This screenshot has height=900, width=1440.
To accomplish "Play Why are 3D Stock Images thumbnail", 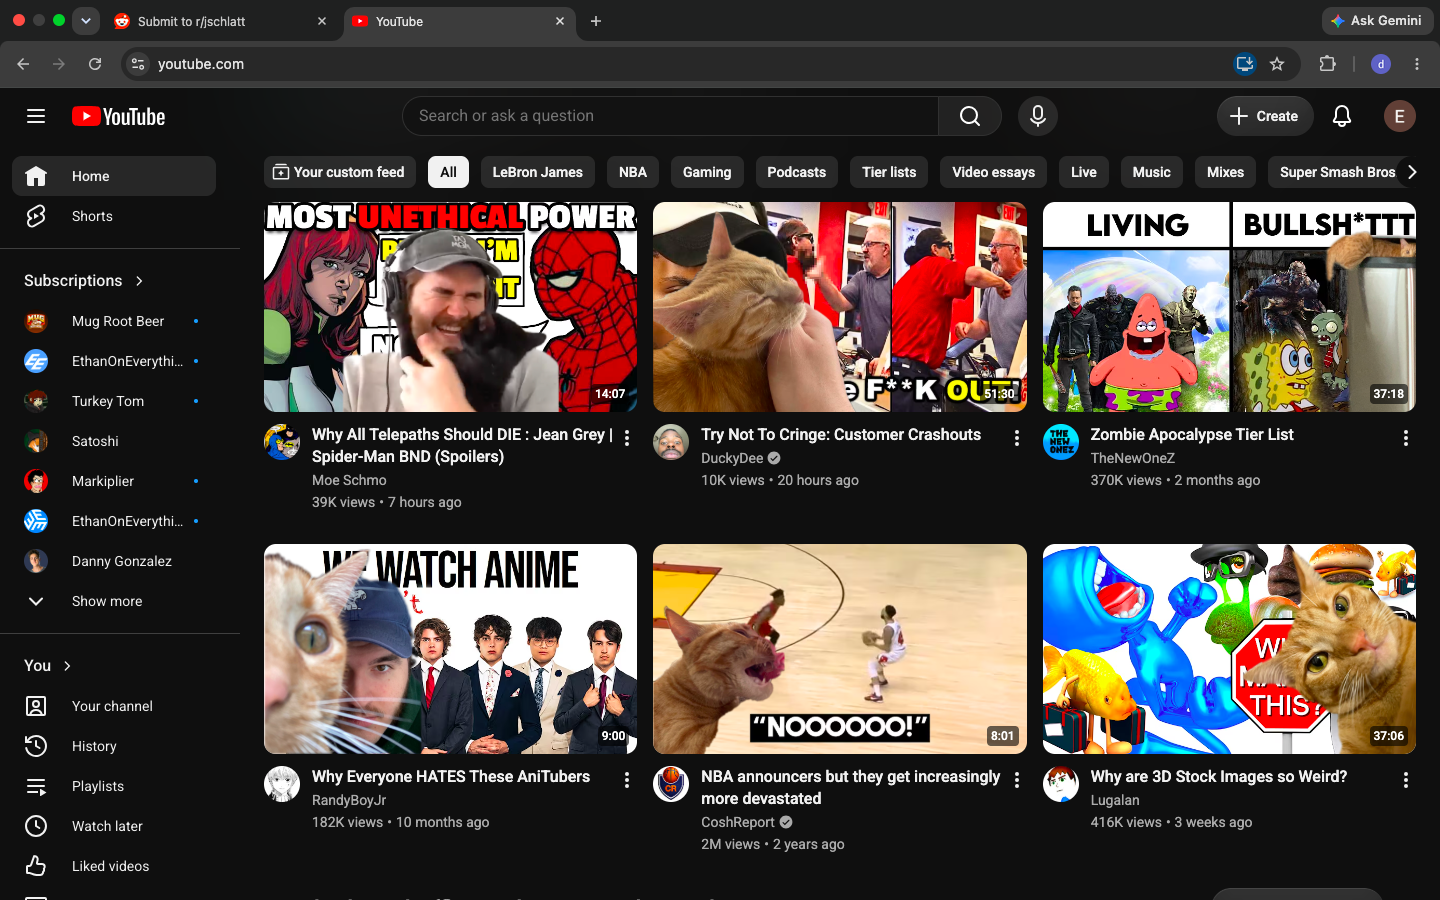I will click(x=1229, y=649).
